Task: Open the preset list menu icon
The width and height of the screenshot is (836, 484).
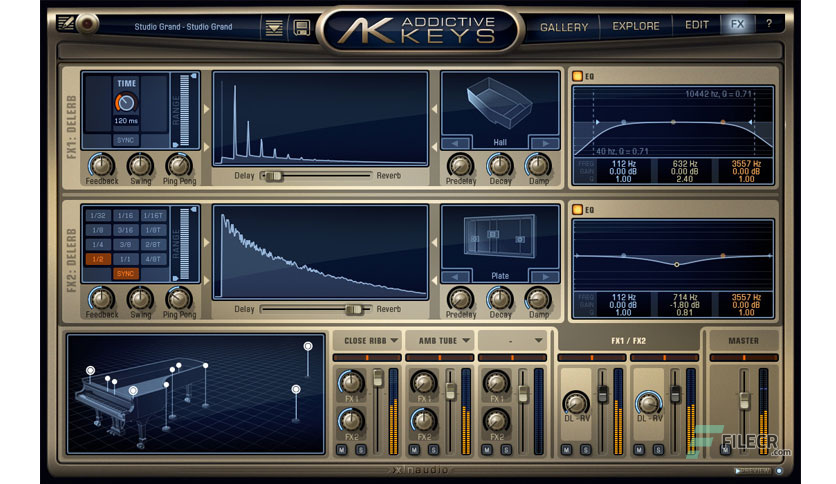Action: pyautogui.click(x=274, y=27)
